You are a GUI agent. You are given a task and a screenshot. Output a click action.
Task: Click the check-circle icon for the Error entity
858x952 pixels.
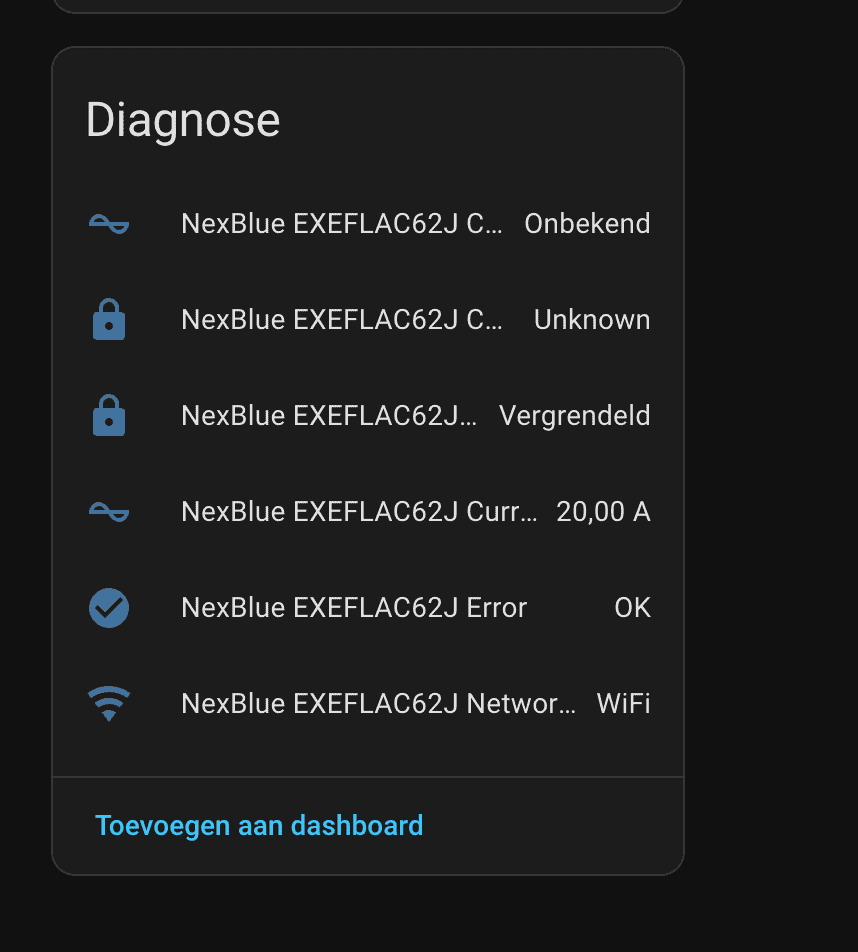coord(109,608)
